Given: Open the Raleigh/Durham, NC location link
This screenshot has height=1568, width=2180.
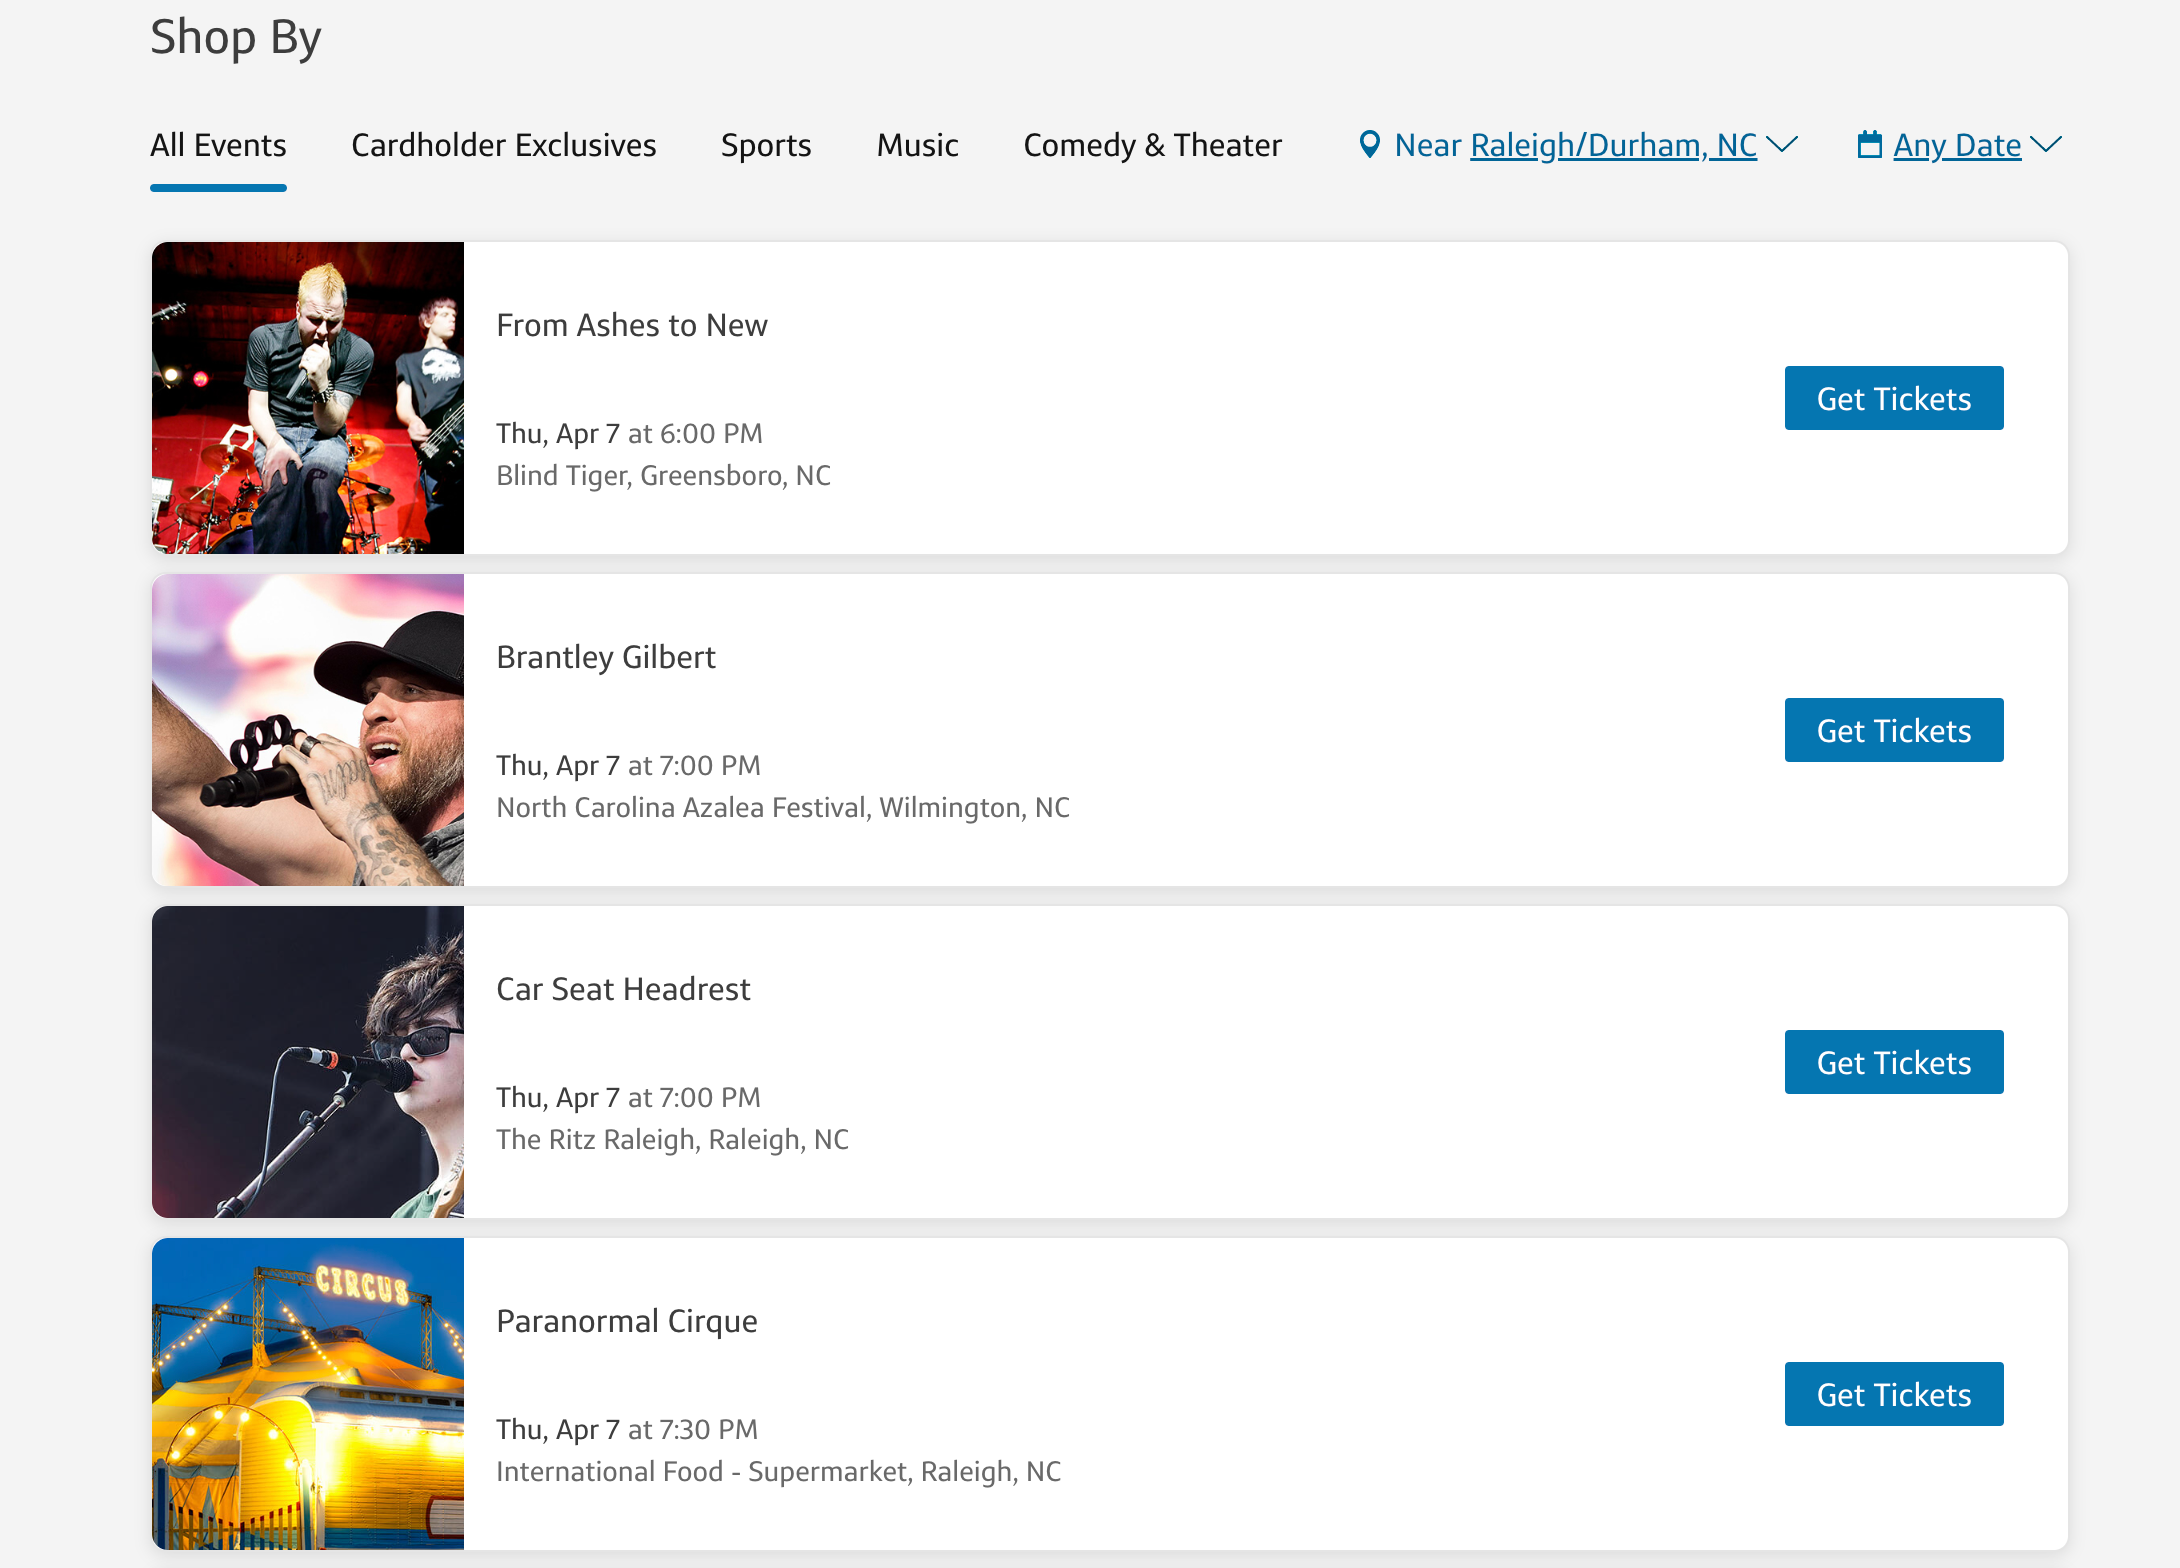Looking at the screenshot, I should point(1613,146).
